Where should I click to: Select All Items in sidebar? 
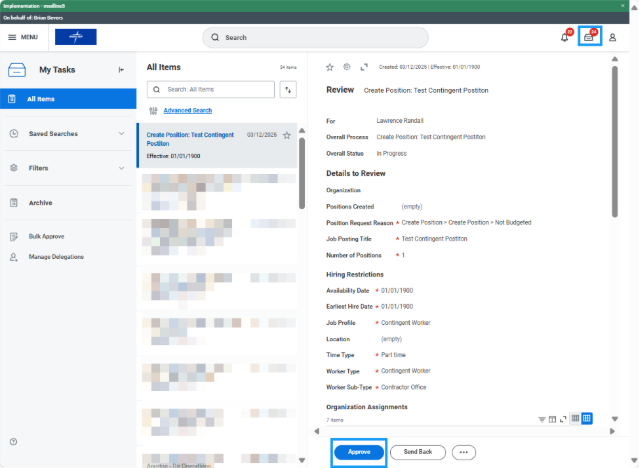click(x=68, y=99)
